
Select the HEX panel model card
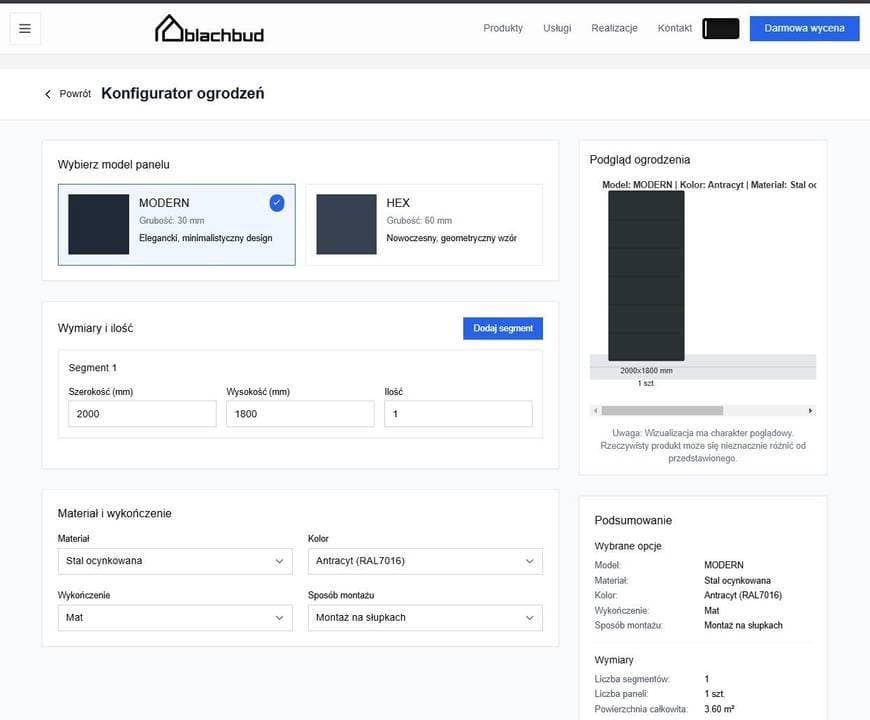pyautogui.click(x=424, y=225)
